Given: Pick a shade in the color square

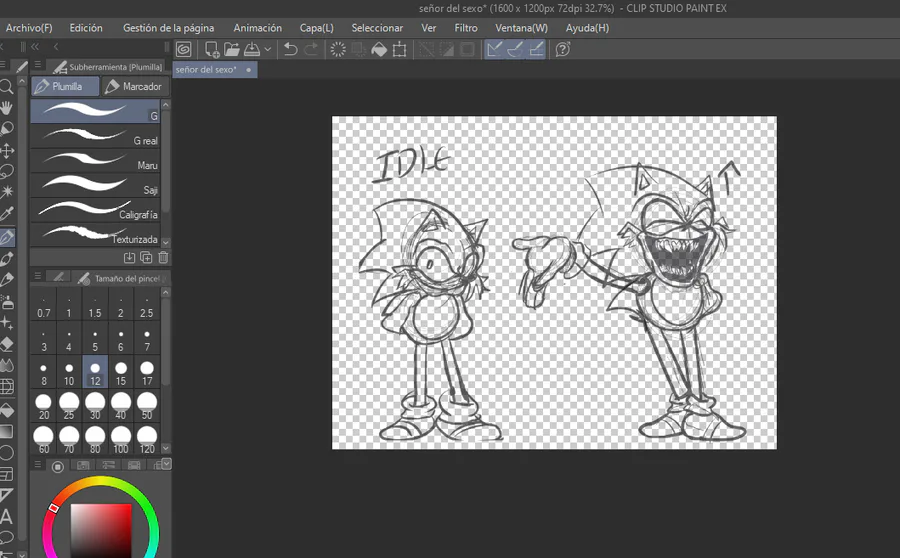Looking at the screenshot, I should click(x=101, y=530).
